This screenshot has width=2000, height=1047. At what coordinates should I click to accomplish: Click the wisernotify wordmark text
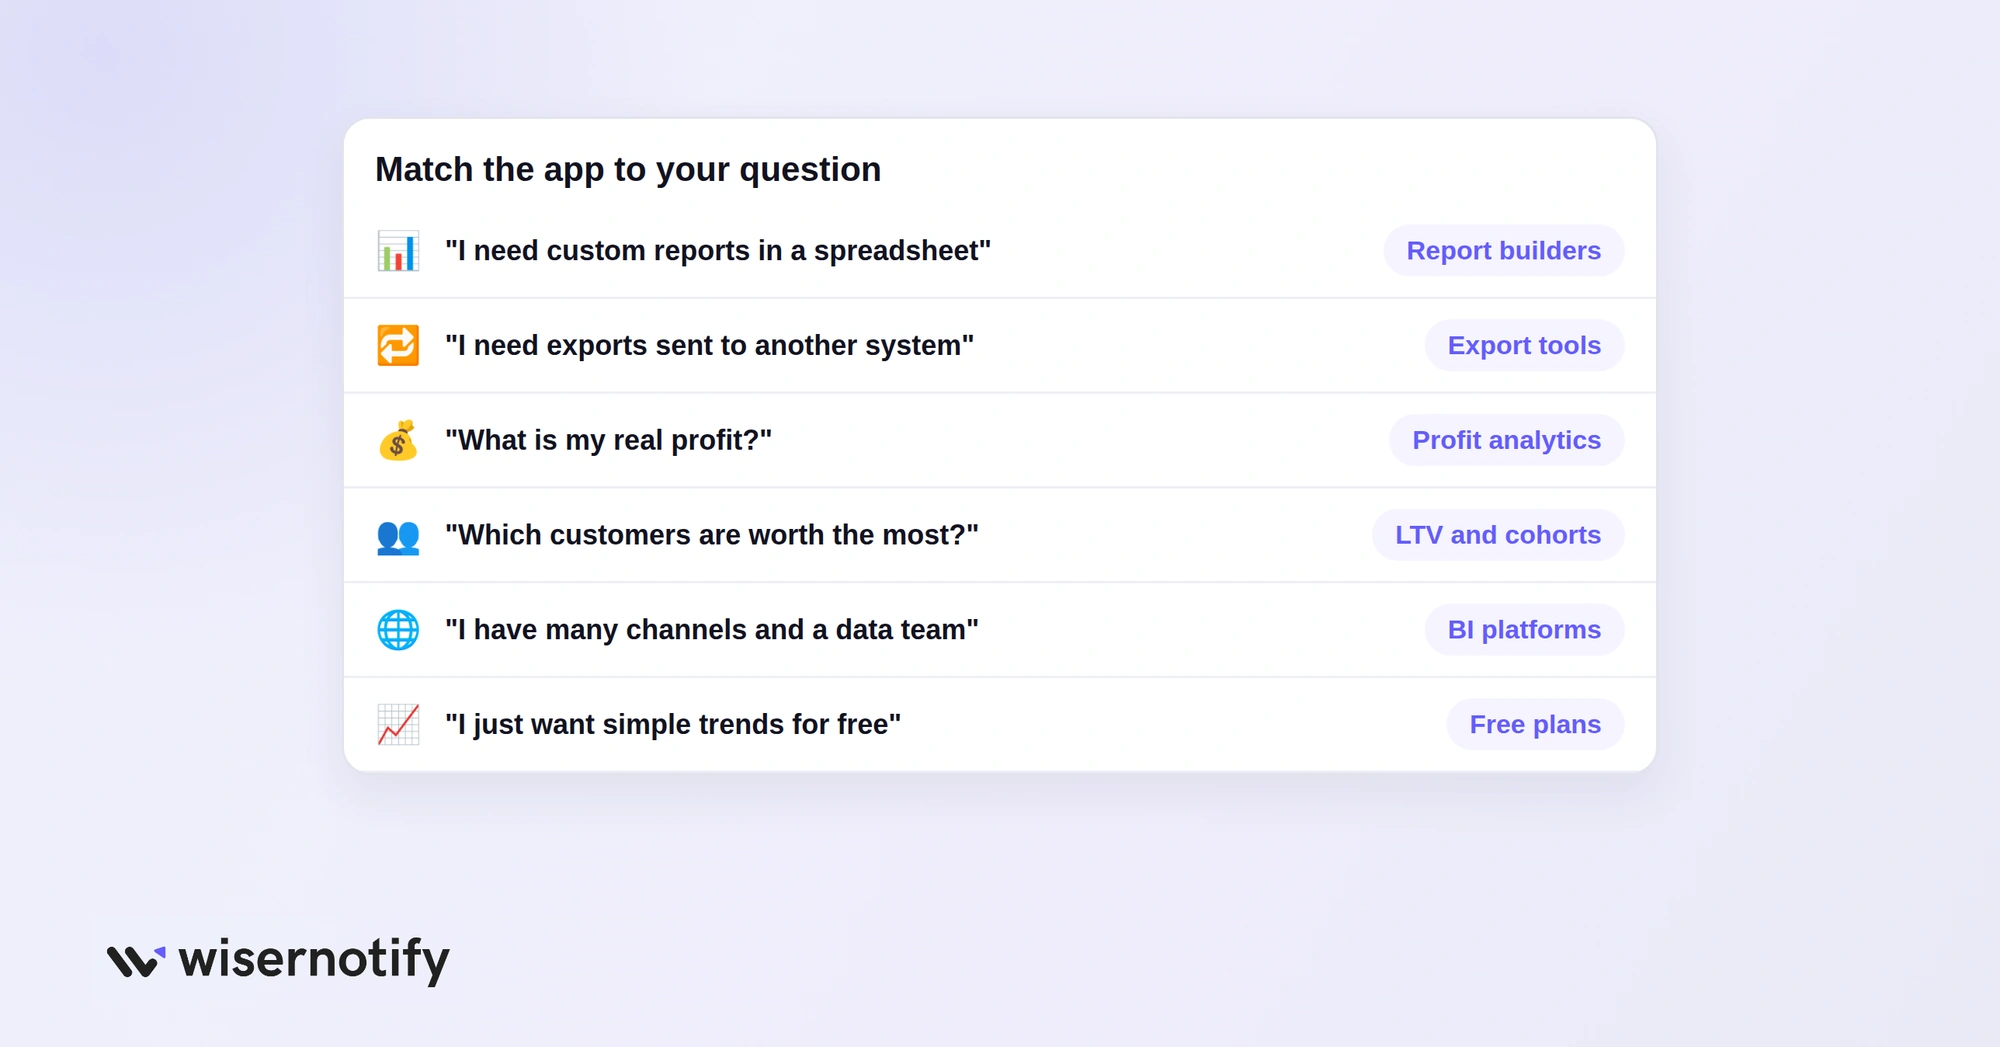(314, 961)
